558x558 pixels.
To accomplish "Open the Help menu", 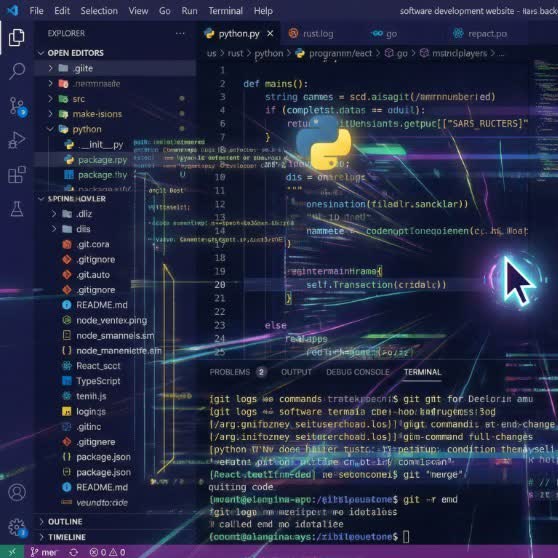I will (x=263, y=11).
